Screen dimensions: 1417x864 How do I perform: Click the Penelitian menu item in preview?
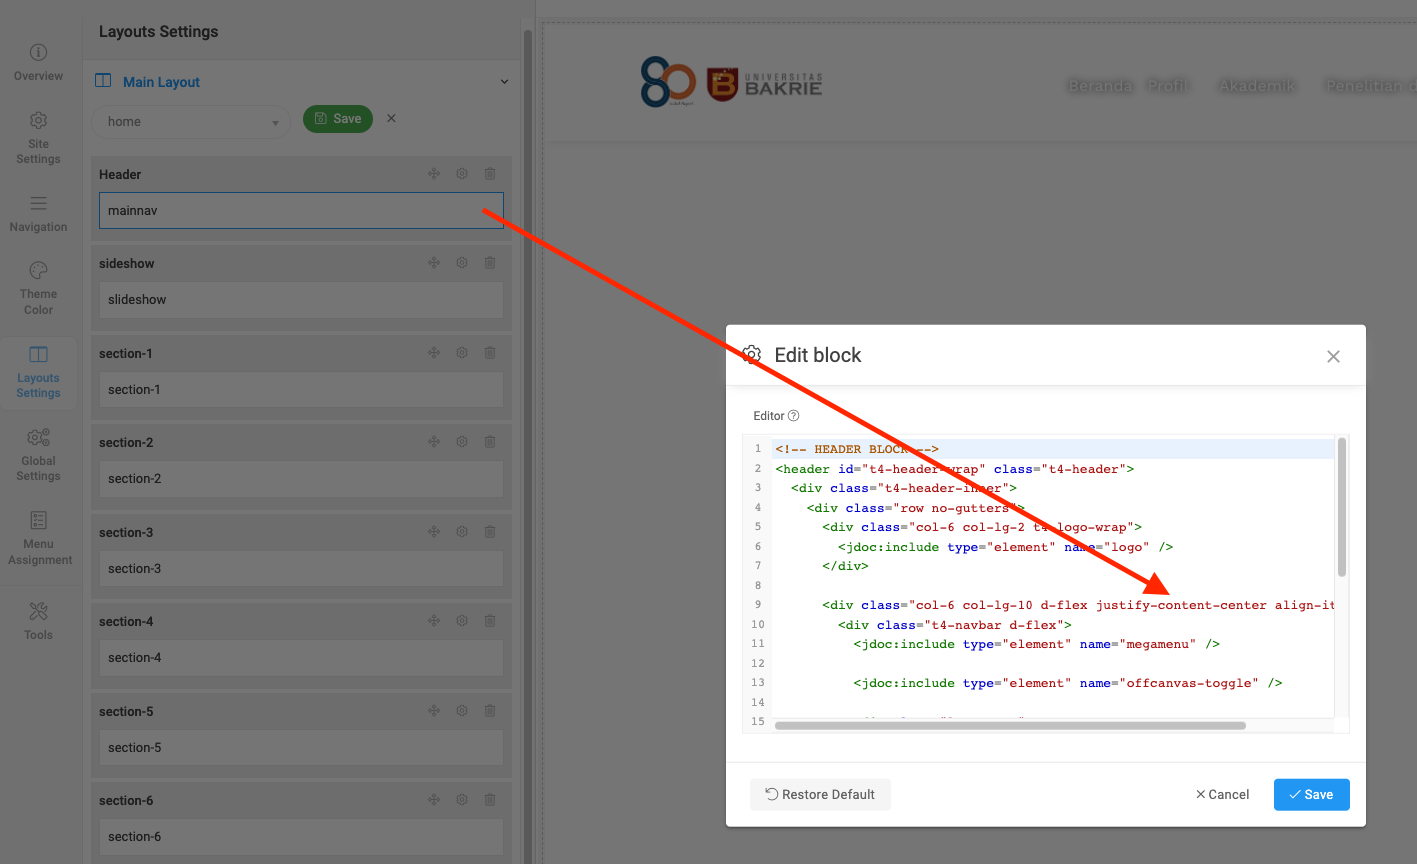(1370, 86)
